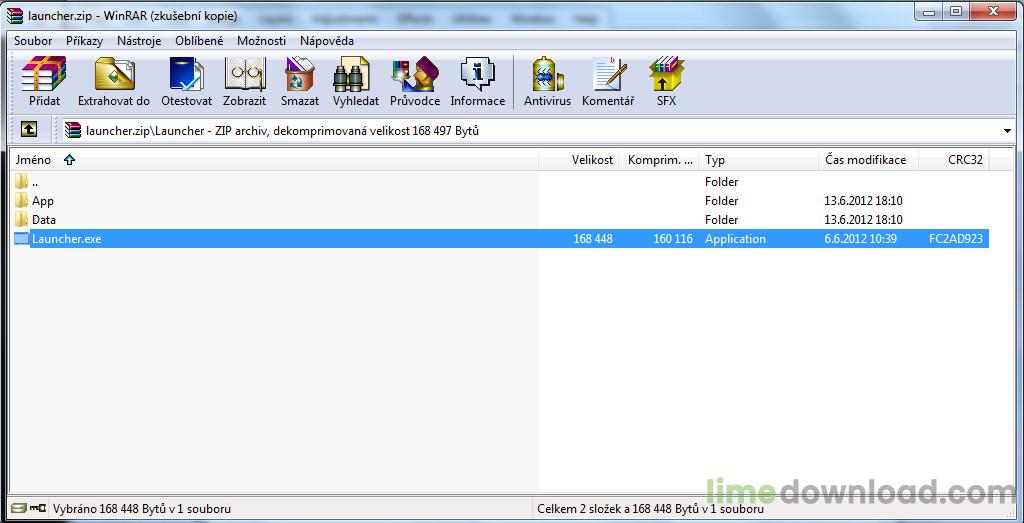The height and width of the screenshot is (523, 1024).
Task: Sort by Čas modifikace column header
Action: (x=869, y=160)
